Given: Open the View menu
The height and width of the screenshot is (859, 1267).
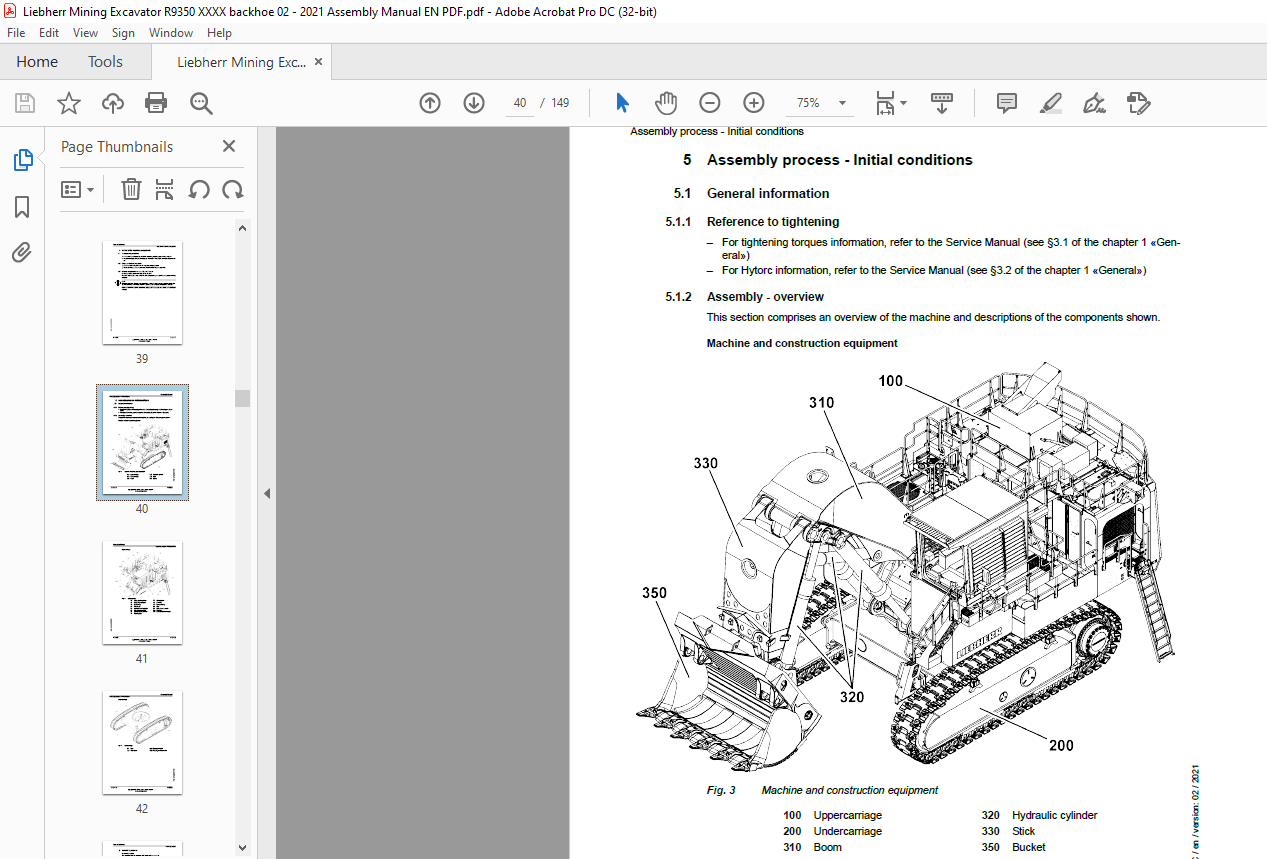Looking at the screenshot, I should [86, 33].
